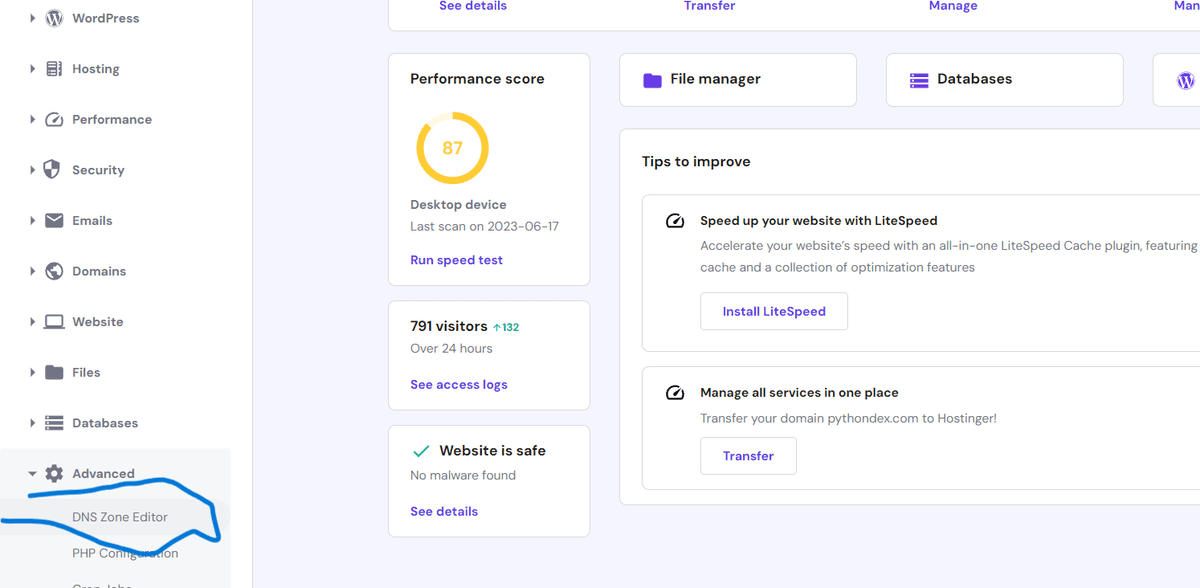1200x588 pixels.
Task: Expand the Databases sidebar section arrow
Action: 33,423
